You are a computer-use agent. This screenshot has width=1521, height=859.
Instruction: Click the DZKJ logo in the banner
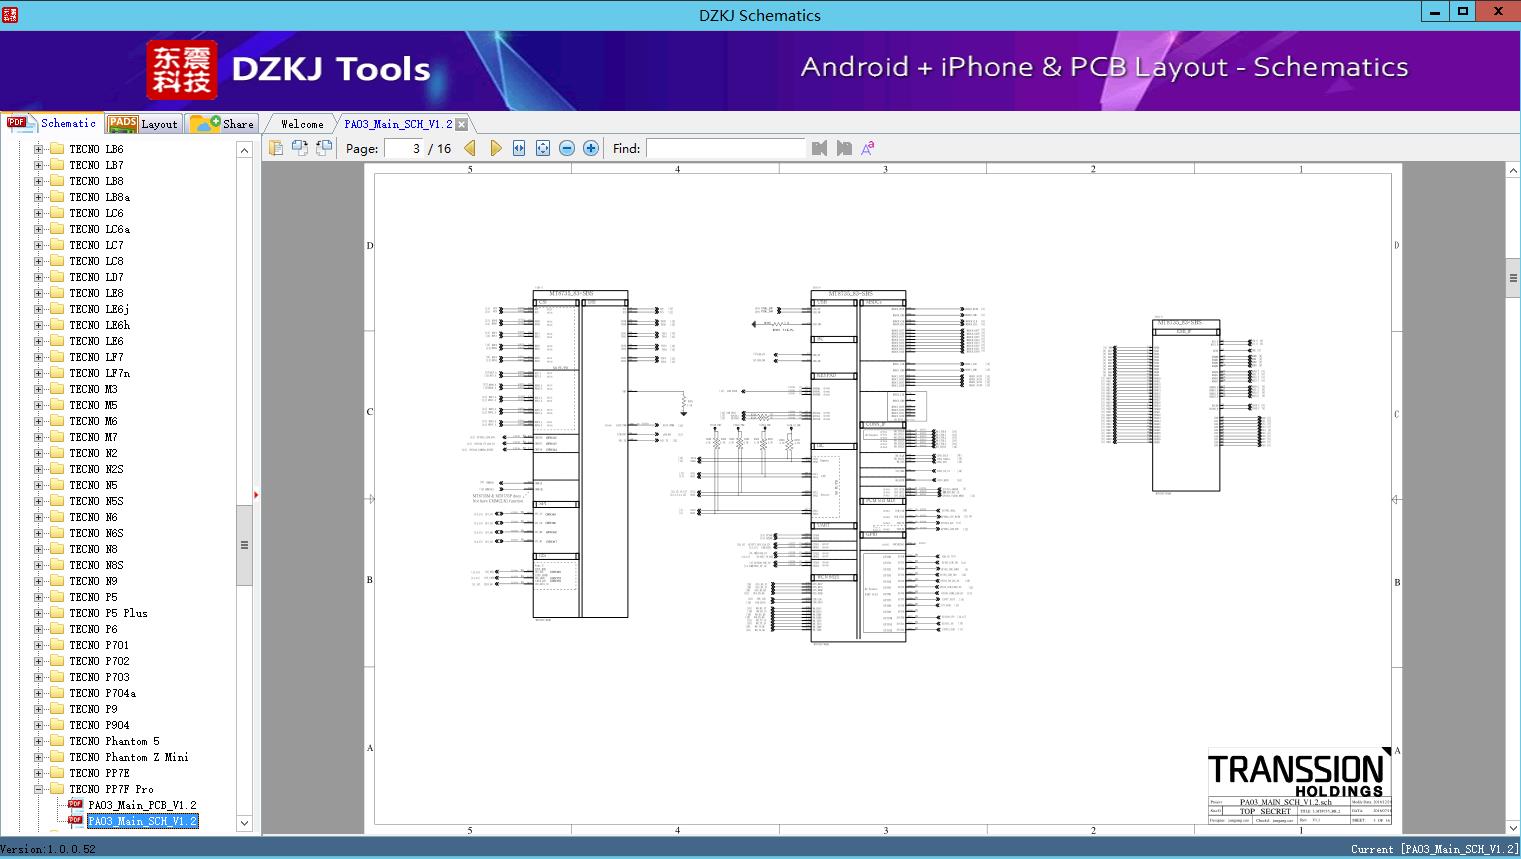point(182,70)
